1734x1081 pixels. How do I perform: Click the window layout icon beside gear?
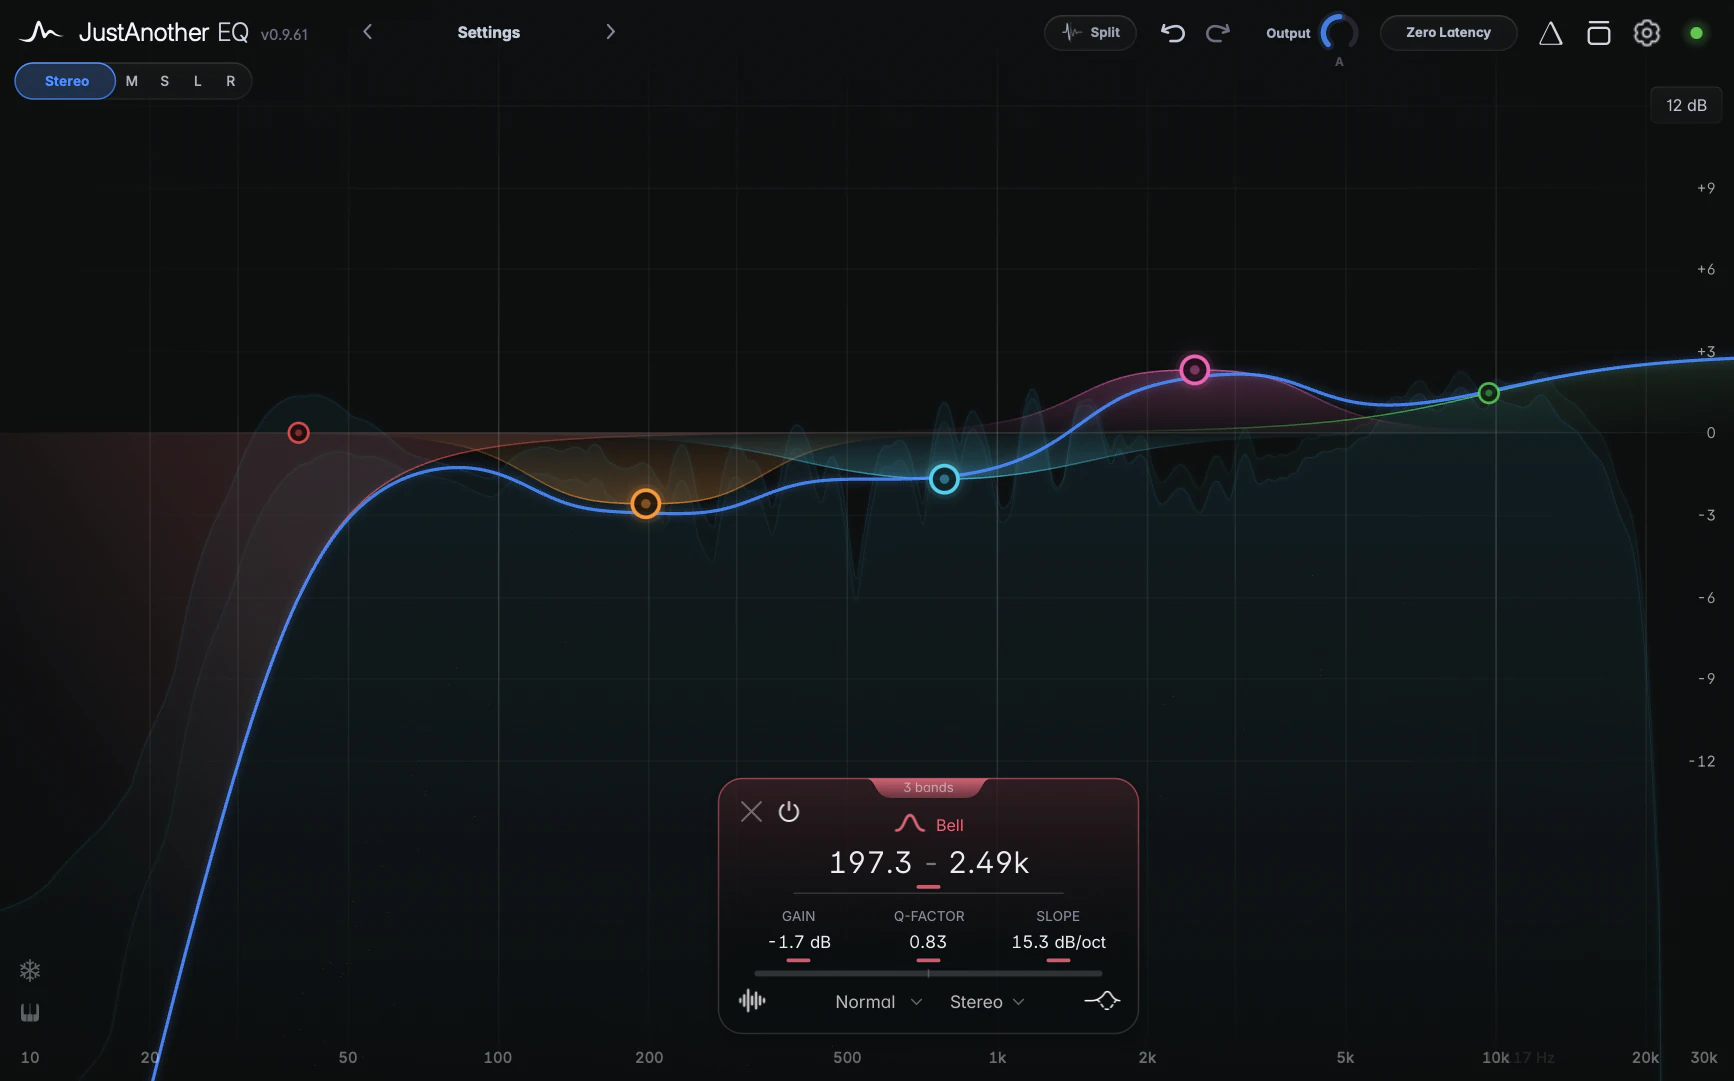coord(1598,33)
